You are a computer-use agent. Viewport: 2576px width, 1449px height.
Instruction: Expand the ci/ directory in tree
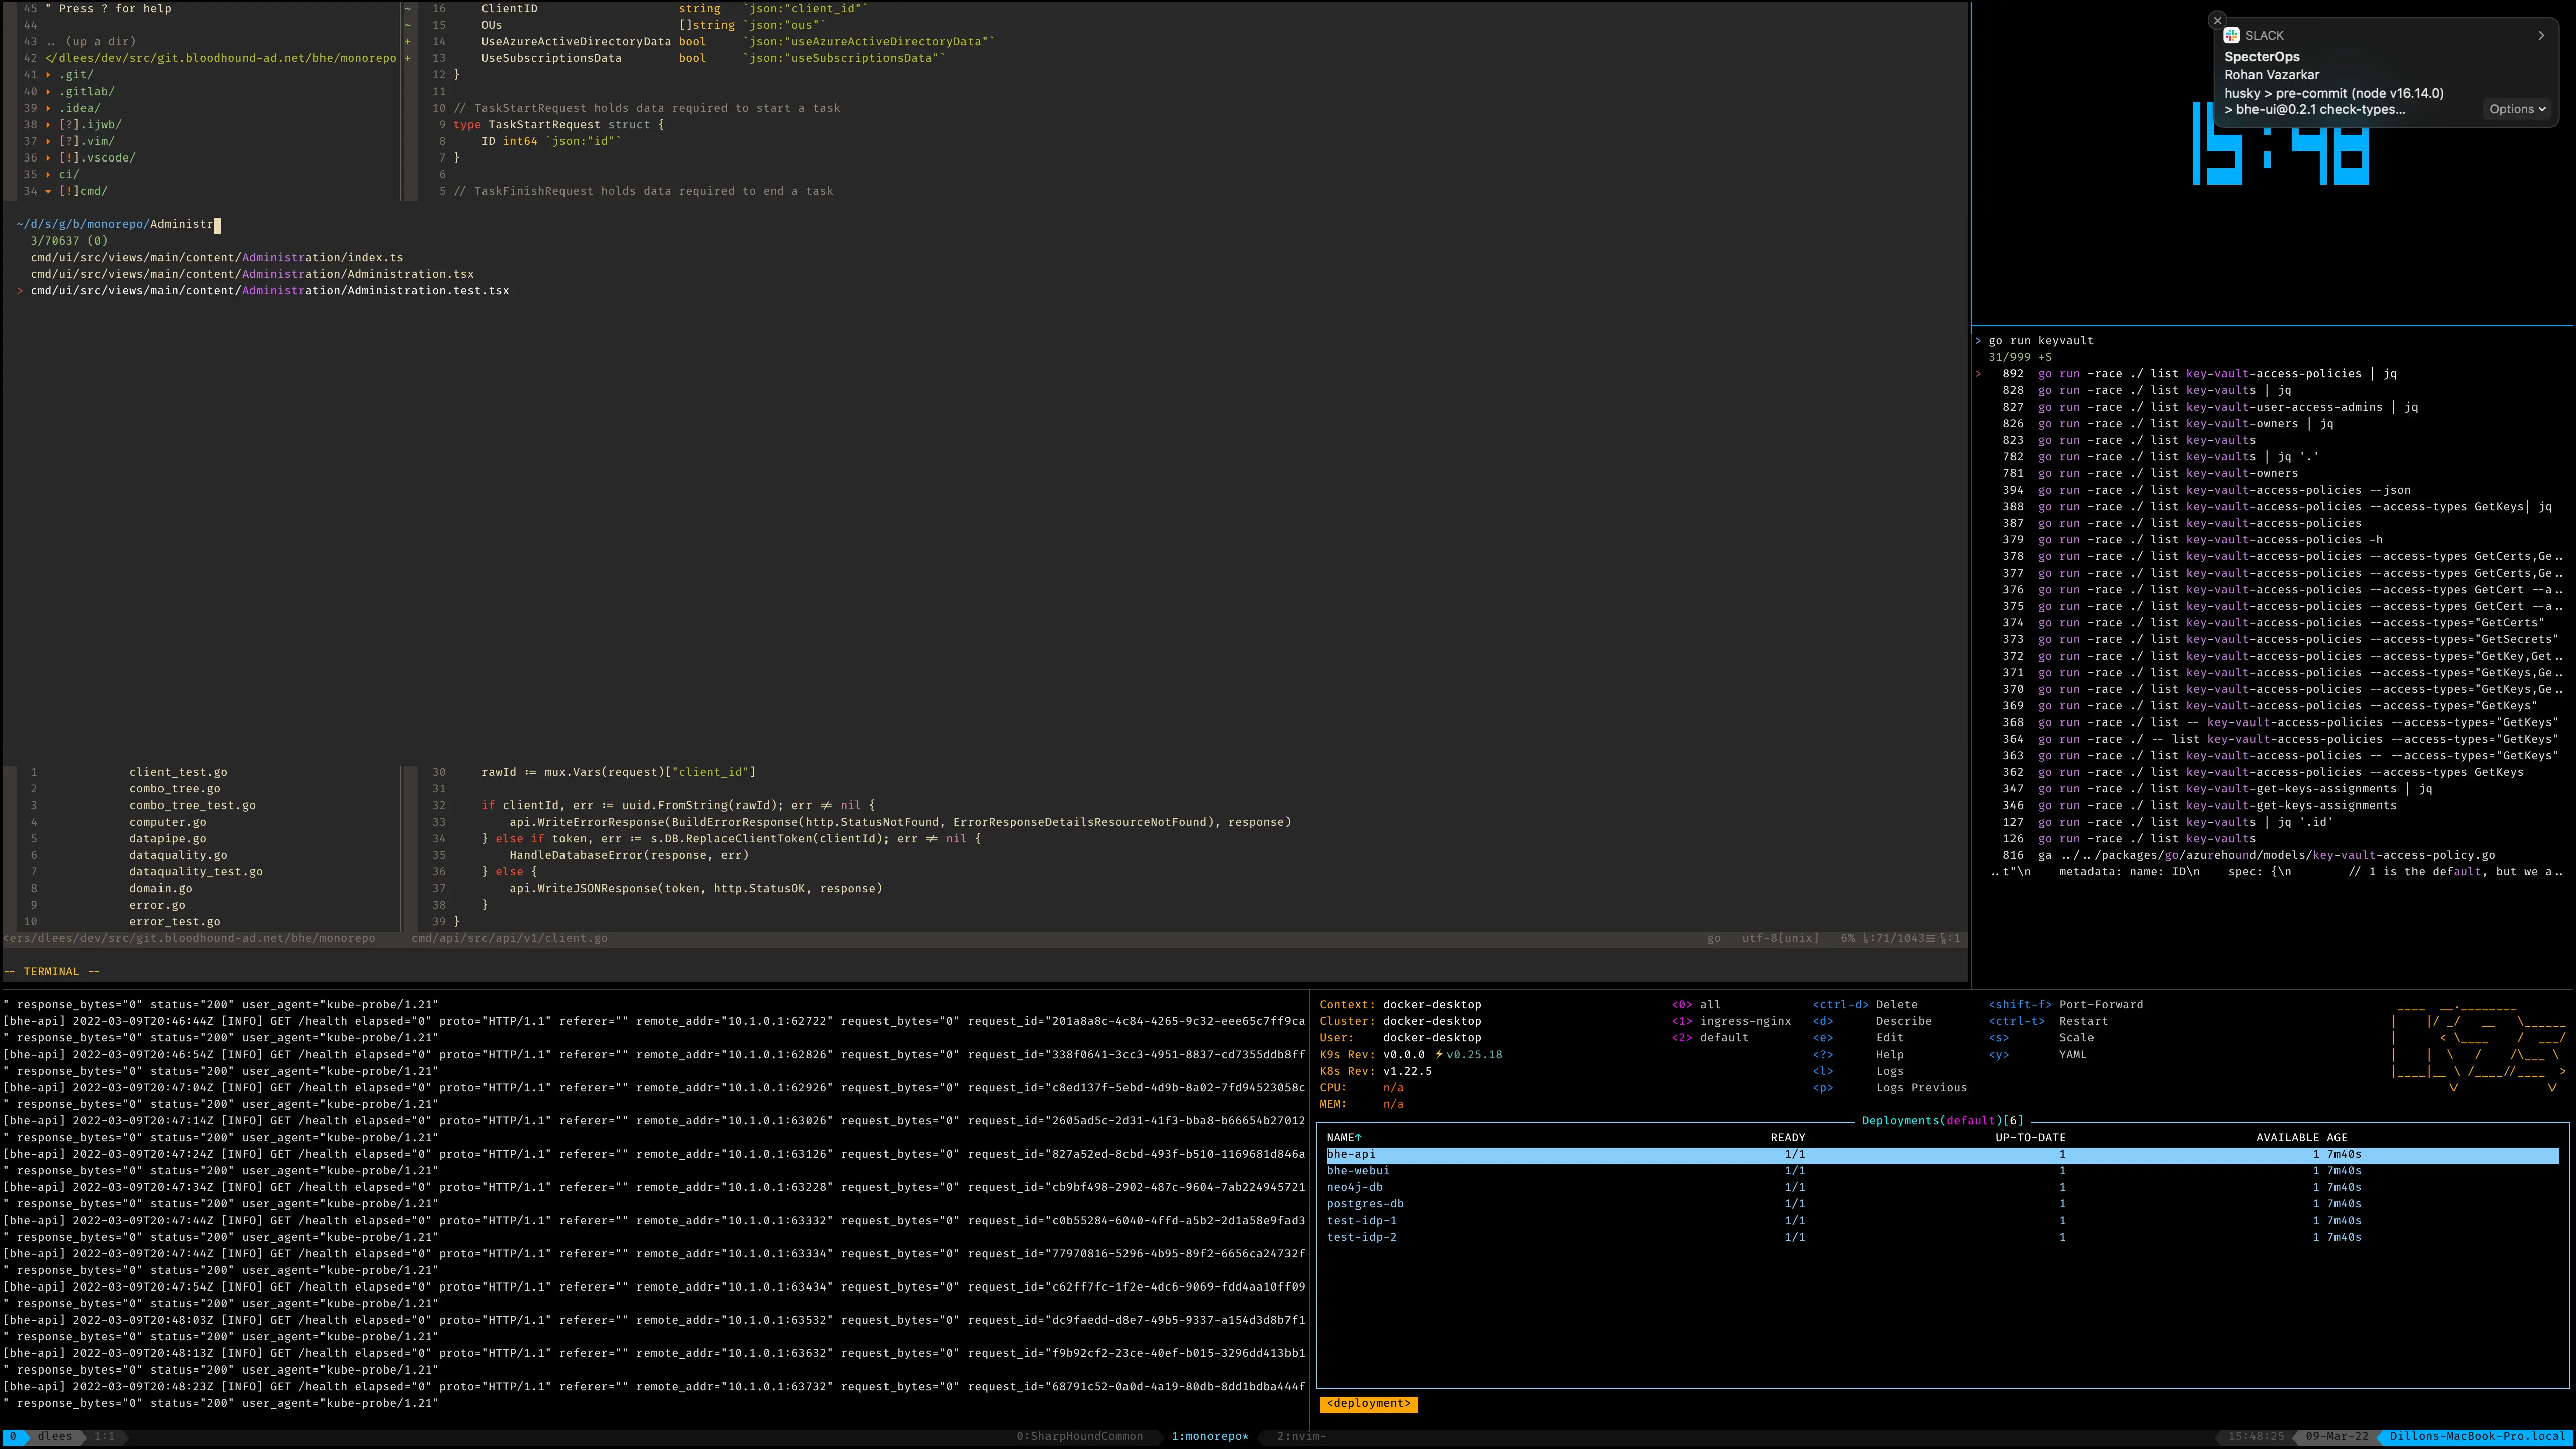[x=48, y=174]
